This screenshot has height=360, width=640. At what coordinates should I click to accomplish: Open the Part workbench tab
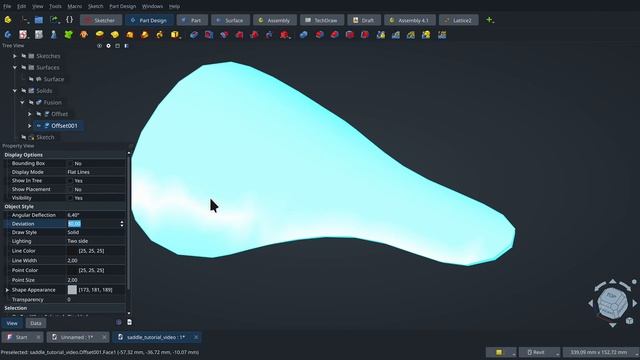pos(192,20)
